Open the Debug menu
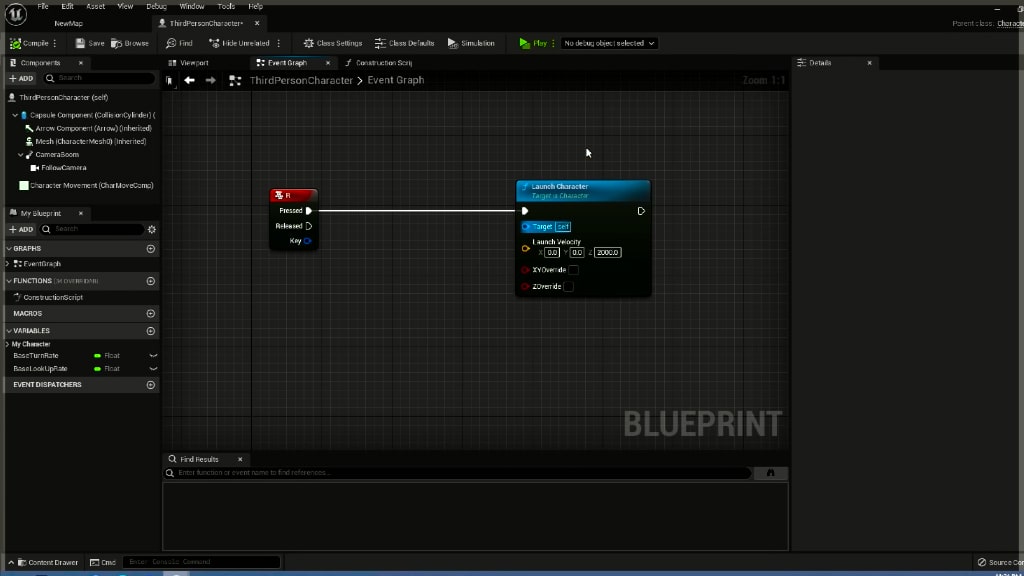This screenshot has height=576, width=1024. 156,6
